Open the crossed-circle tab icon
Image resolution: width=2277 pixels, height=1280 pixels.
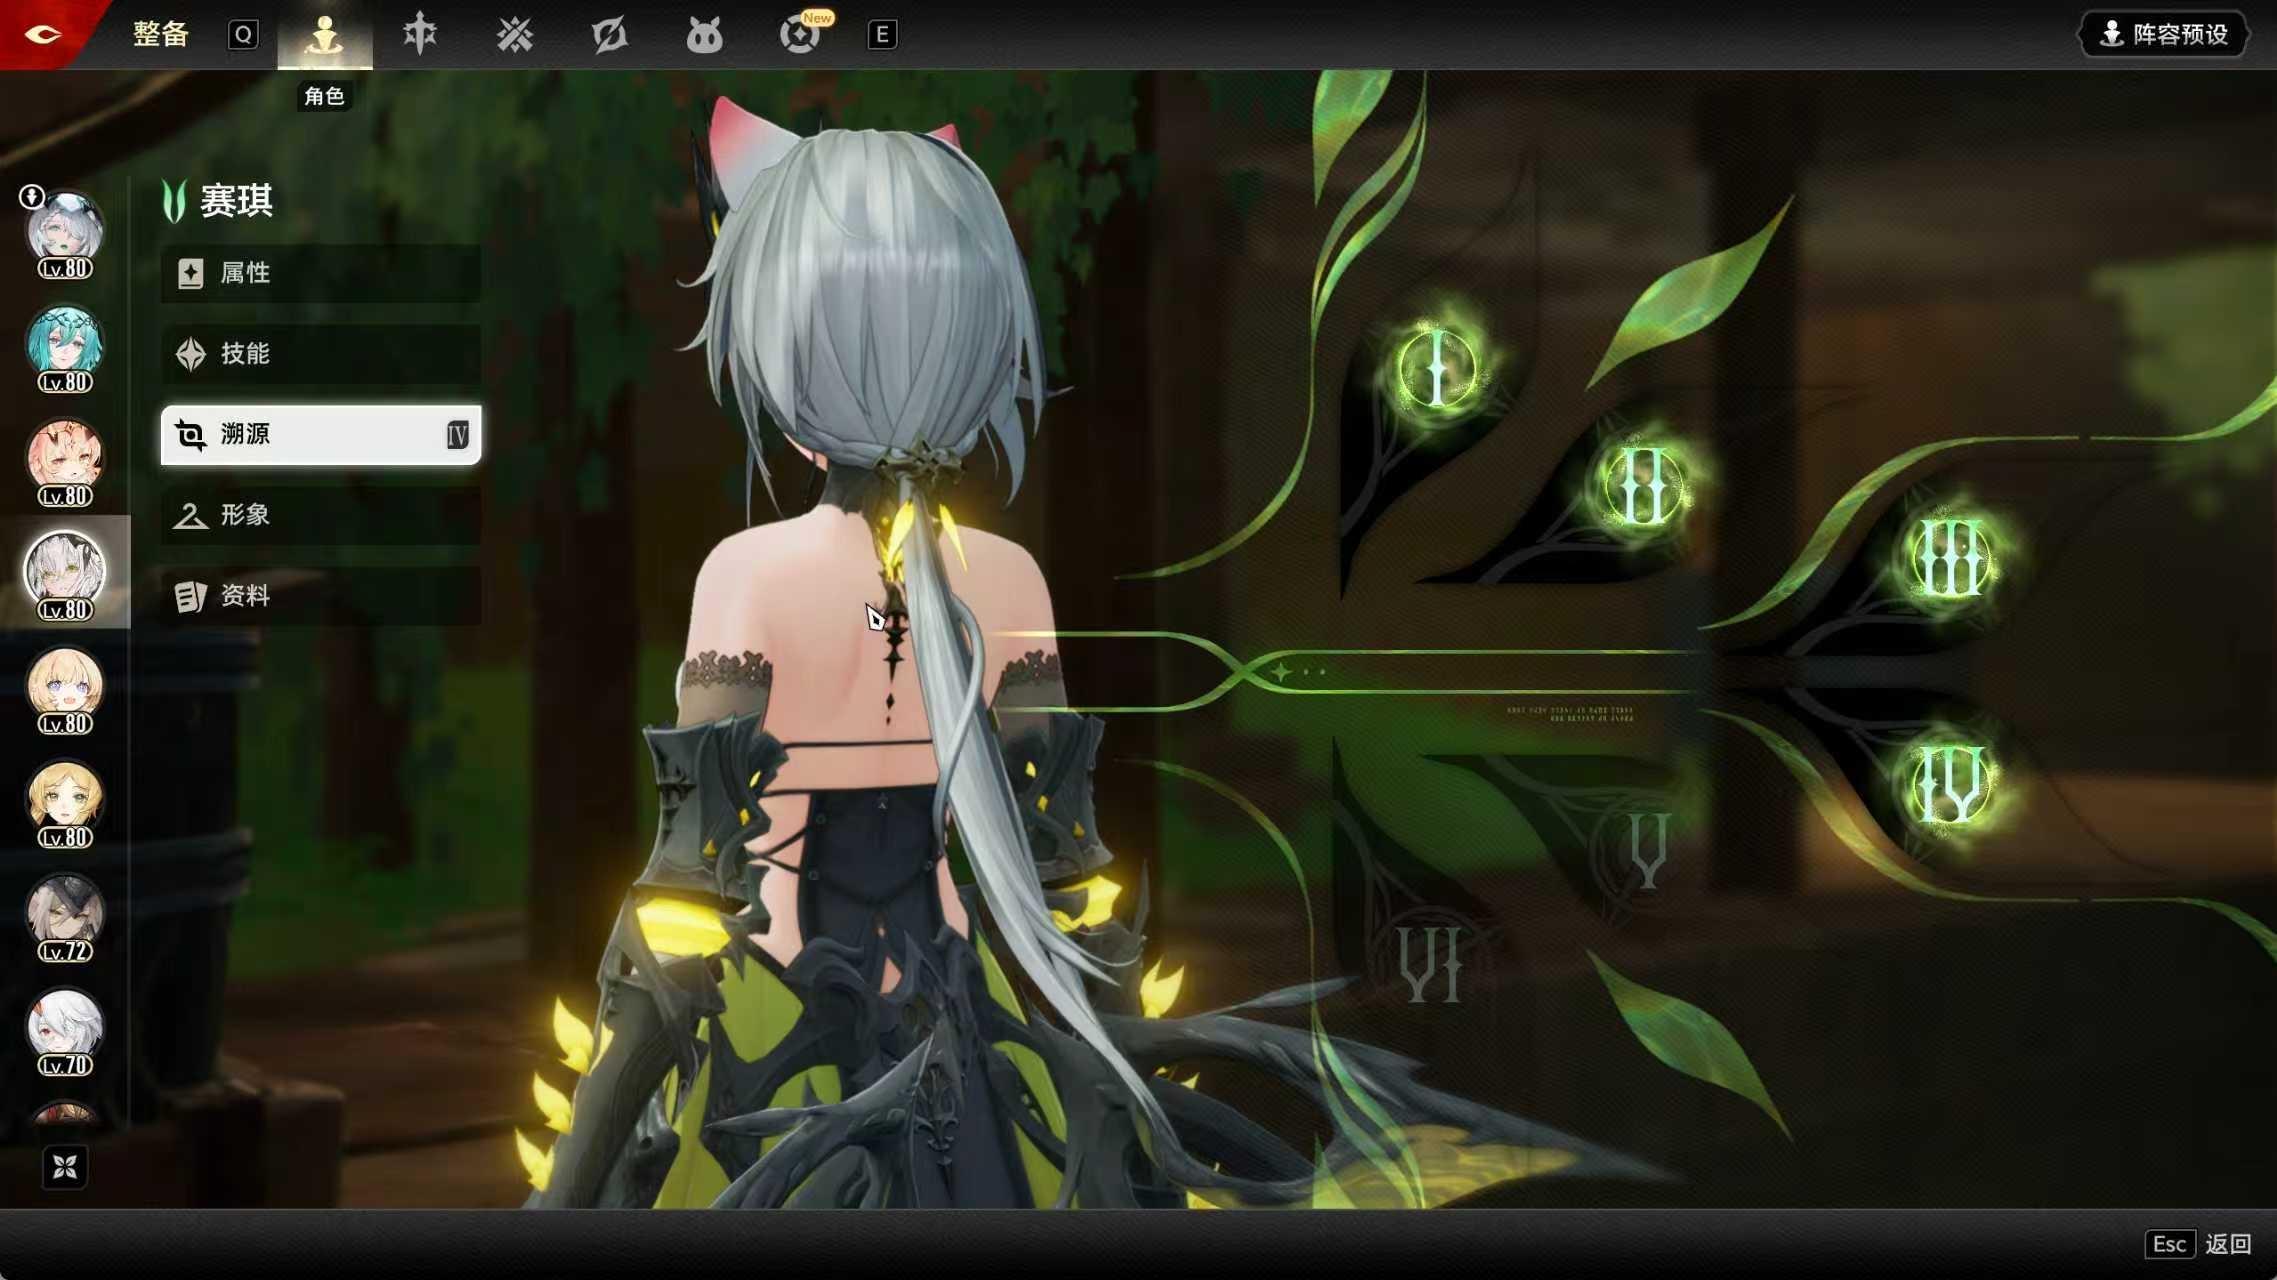(x=609, y=35)
